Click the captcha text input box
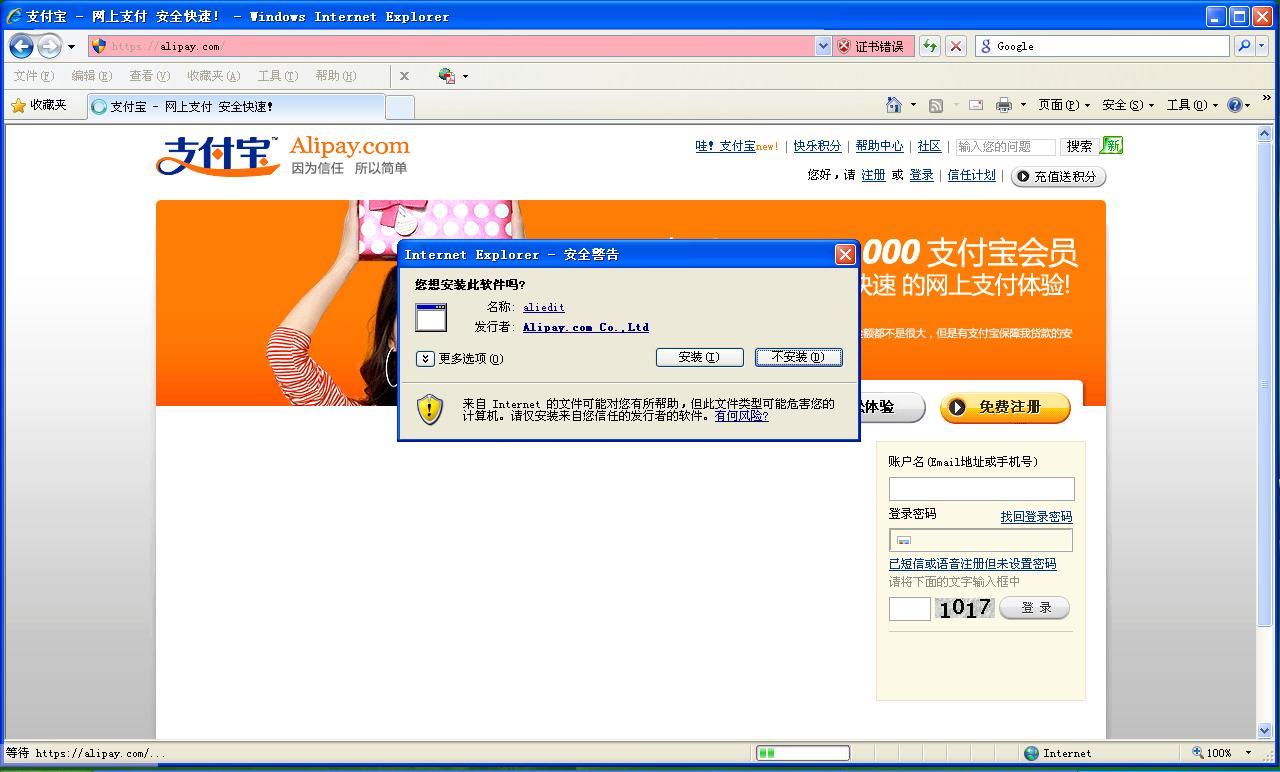This screenshot has height=772, width=1280. point(910,608)
